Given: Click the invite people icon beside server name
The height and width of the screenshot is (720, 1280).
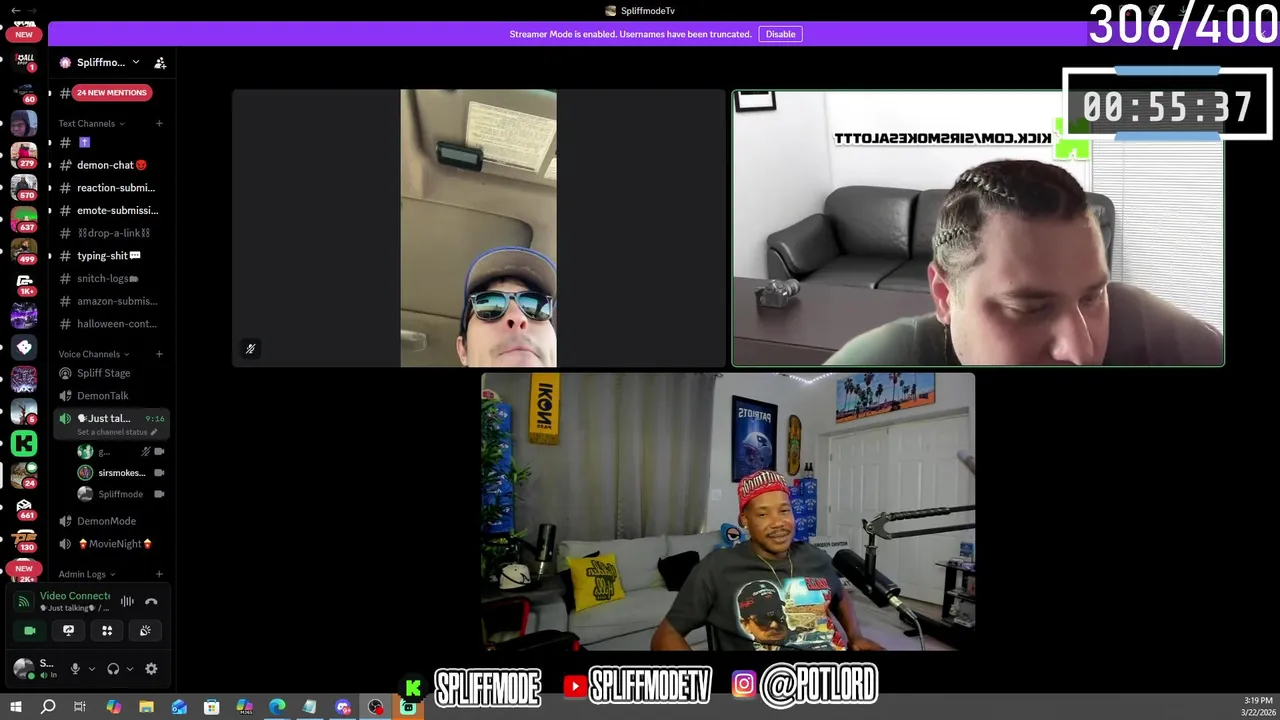Looking at the screenshot, I should (x=160, y=63).
